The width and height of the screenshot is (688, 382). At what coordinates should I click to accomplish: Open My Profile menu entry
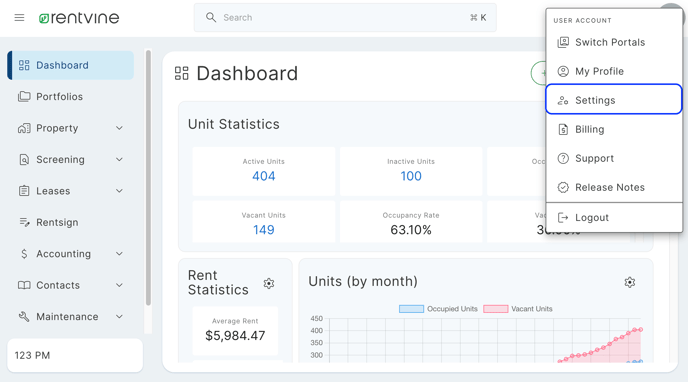point(614,71)
